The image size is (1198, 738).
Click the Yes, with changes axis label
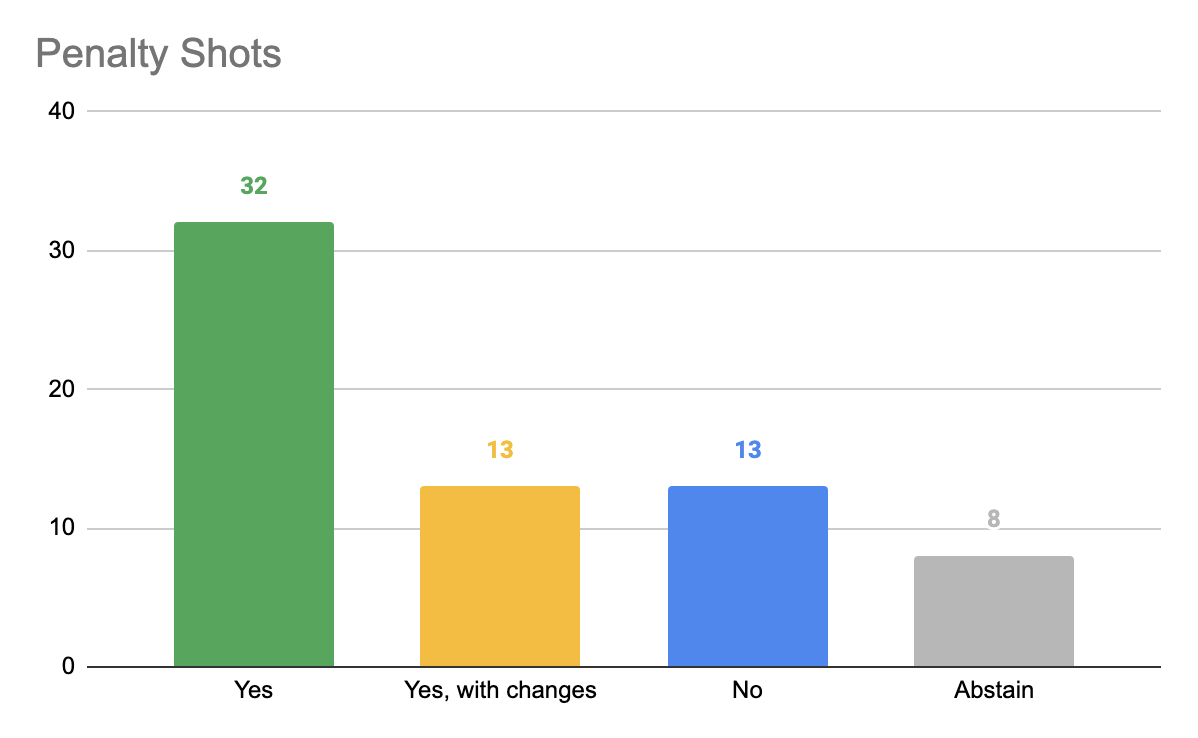500,691
